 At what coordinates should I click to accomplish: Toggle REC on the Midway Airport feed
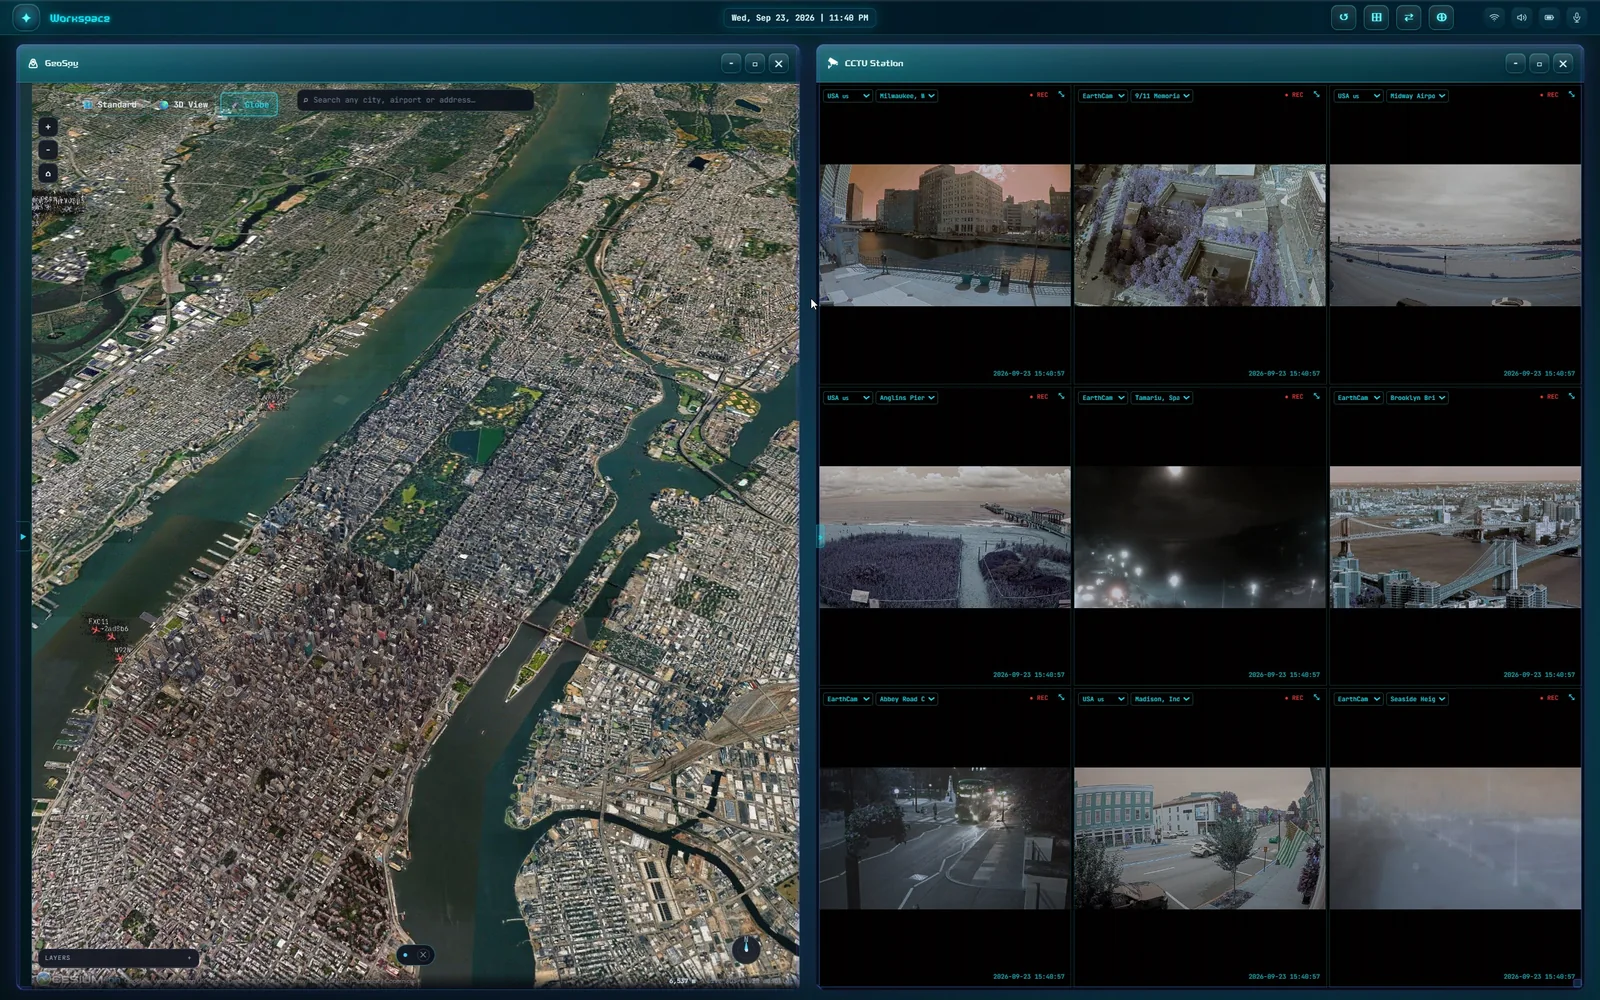click(x=1549, y=95)
